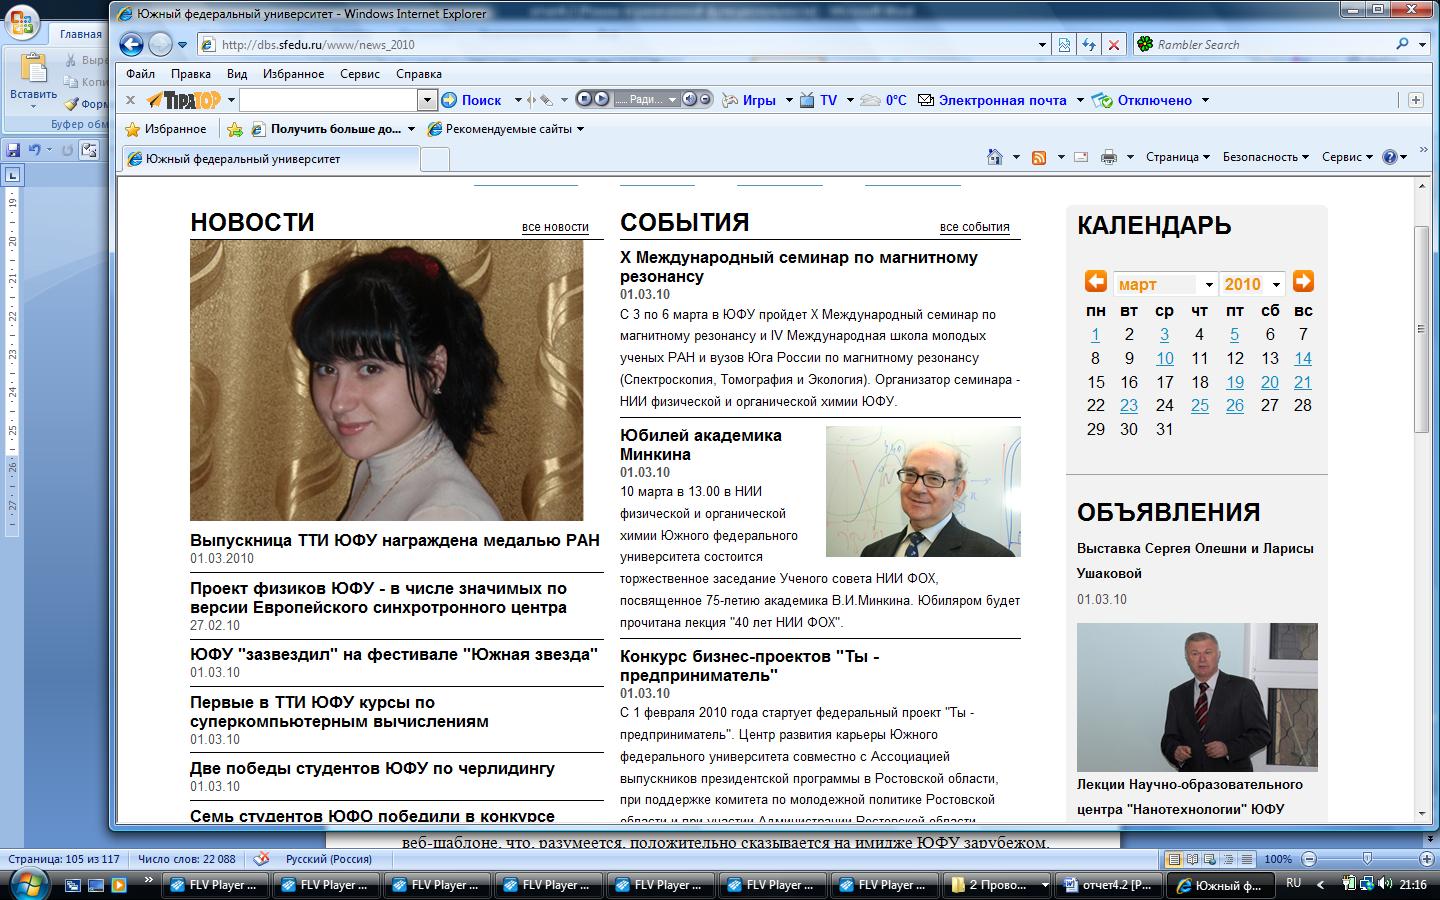This screenshot has height=900, width=1440.
Task: Open the Word Office button
Action: [x=22, y=22]
